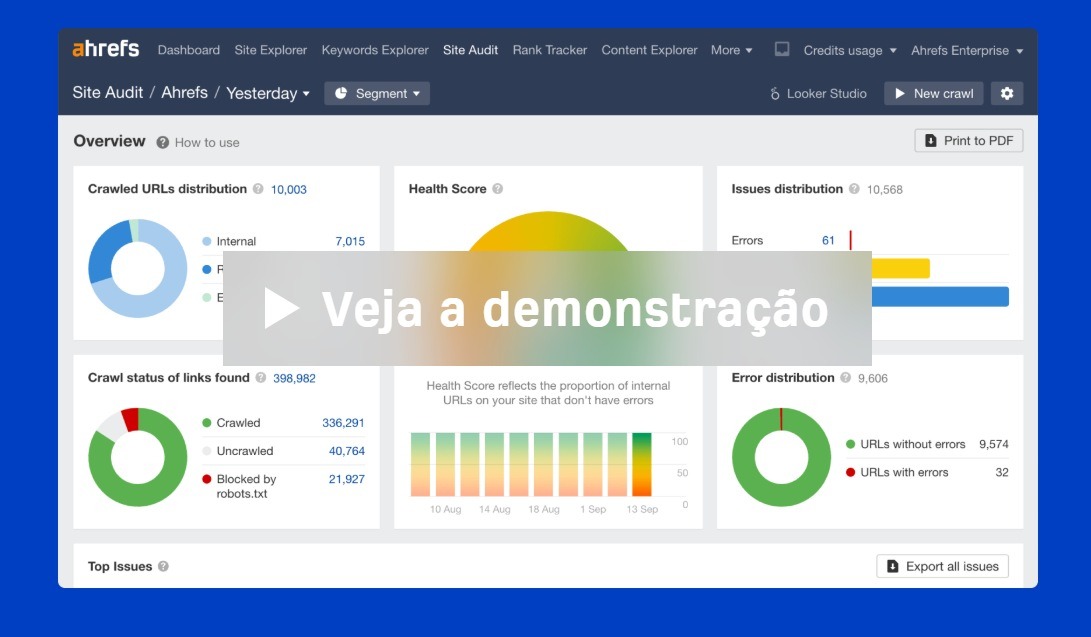The image size is (1091, 637).
Task: Open the Dashboard menu item
Action: [x=189, y=50]
